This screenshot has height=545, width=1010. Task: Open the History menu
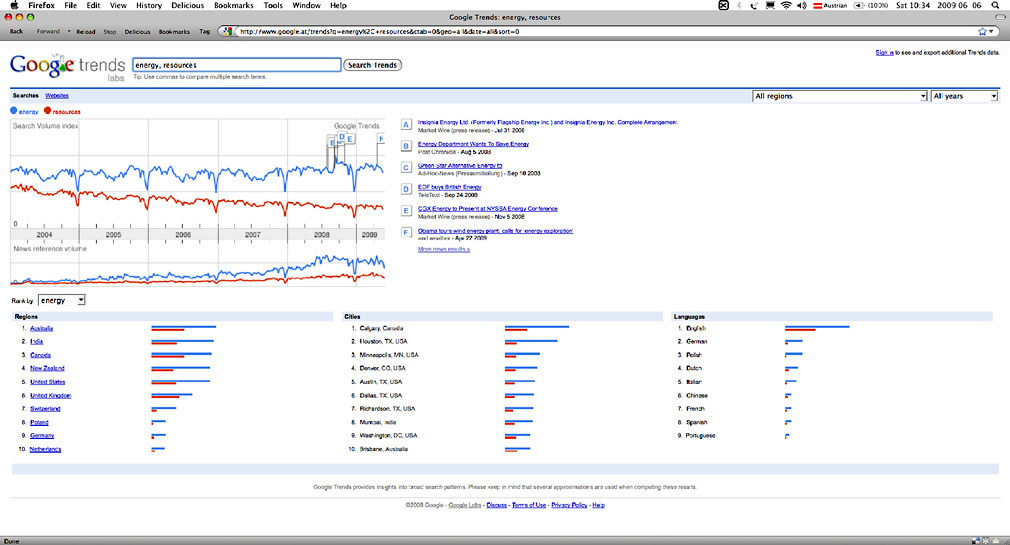(x=148, y=5)
